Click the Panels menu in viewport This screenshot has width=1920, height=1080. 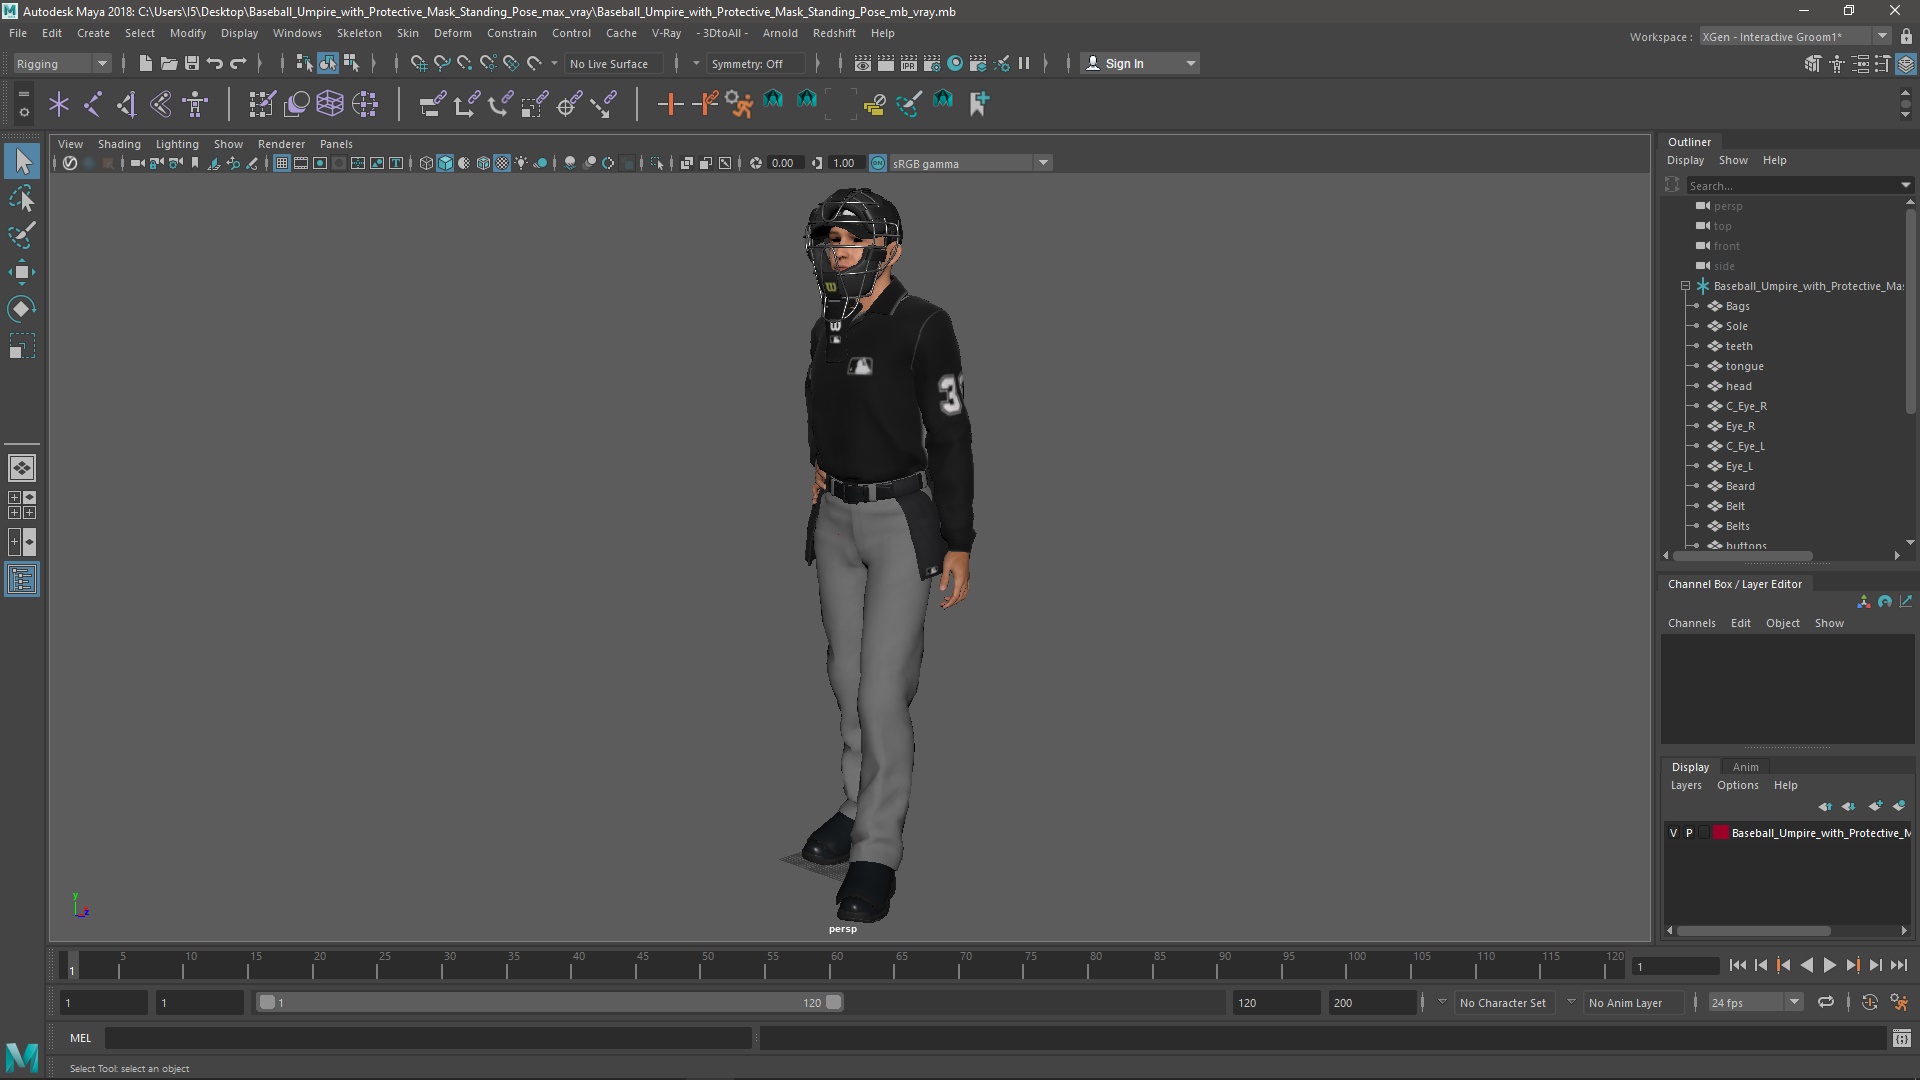[x=335, y=144]
